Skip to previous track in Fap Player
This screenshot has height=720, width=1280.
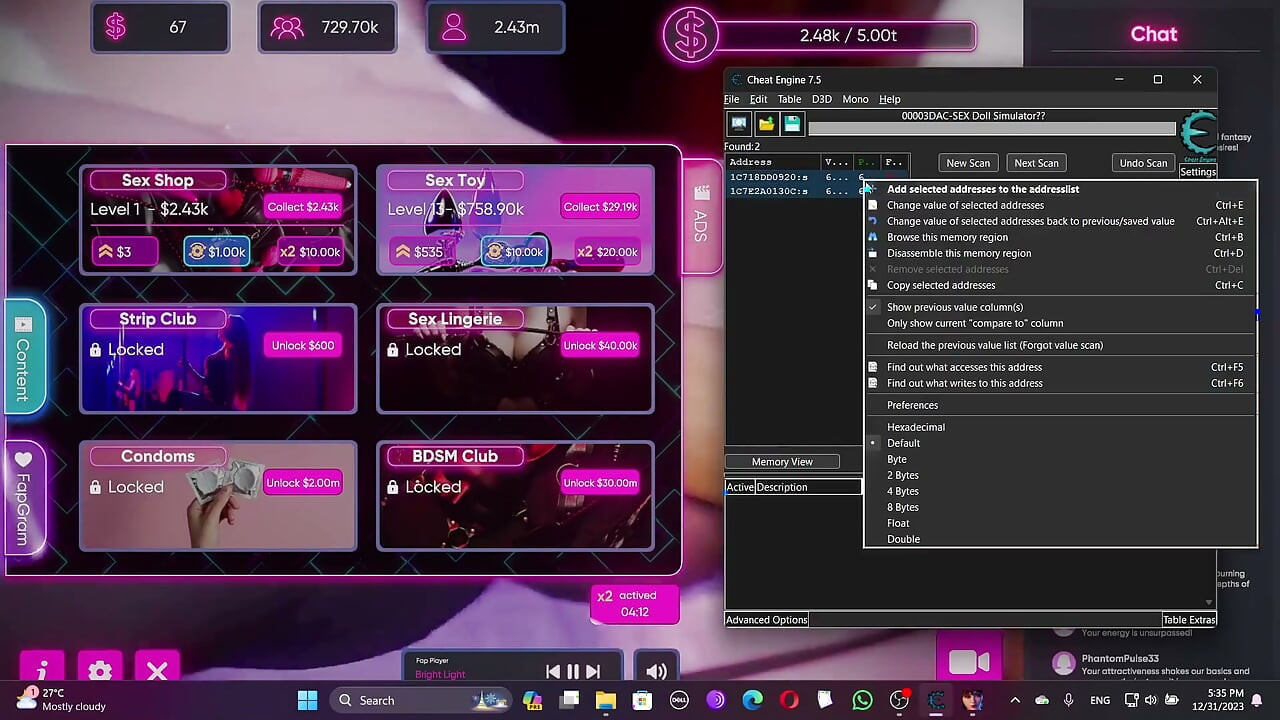pyautogui.click(x=553, y=672)
